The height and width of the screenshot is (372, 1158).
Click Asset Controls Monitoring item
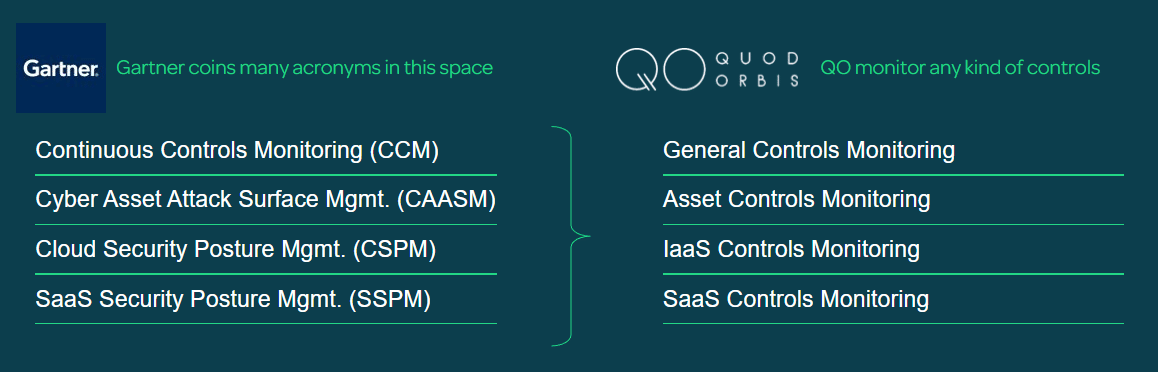(x=893, y=199)
